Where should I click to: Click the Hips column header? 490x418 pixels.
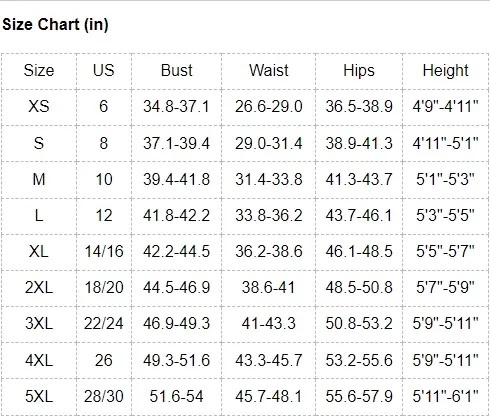point(359,71)
